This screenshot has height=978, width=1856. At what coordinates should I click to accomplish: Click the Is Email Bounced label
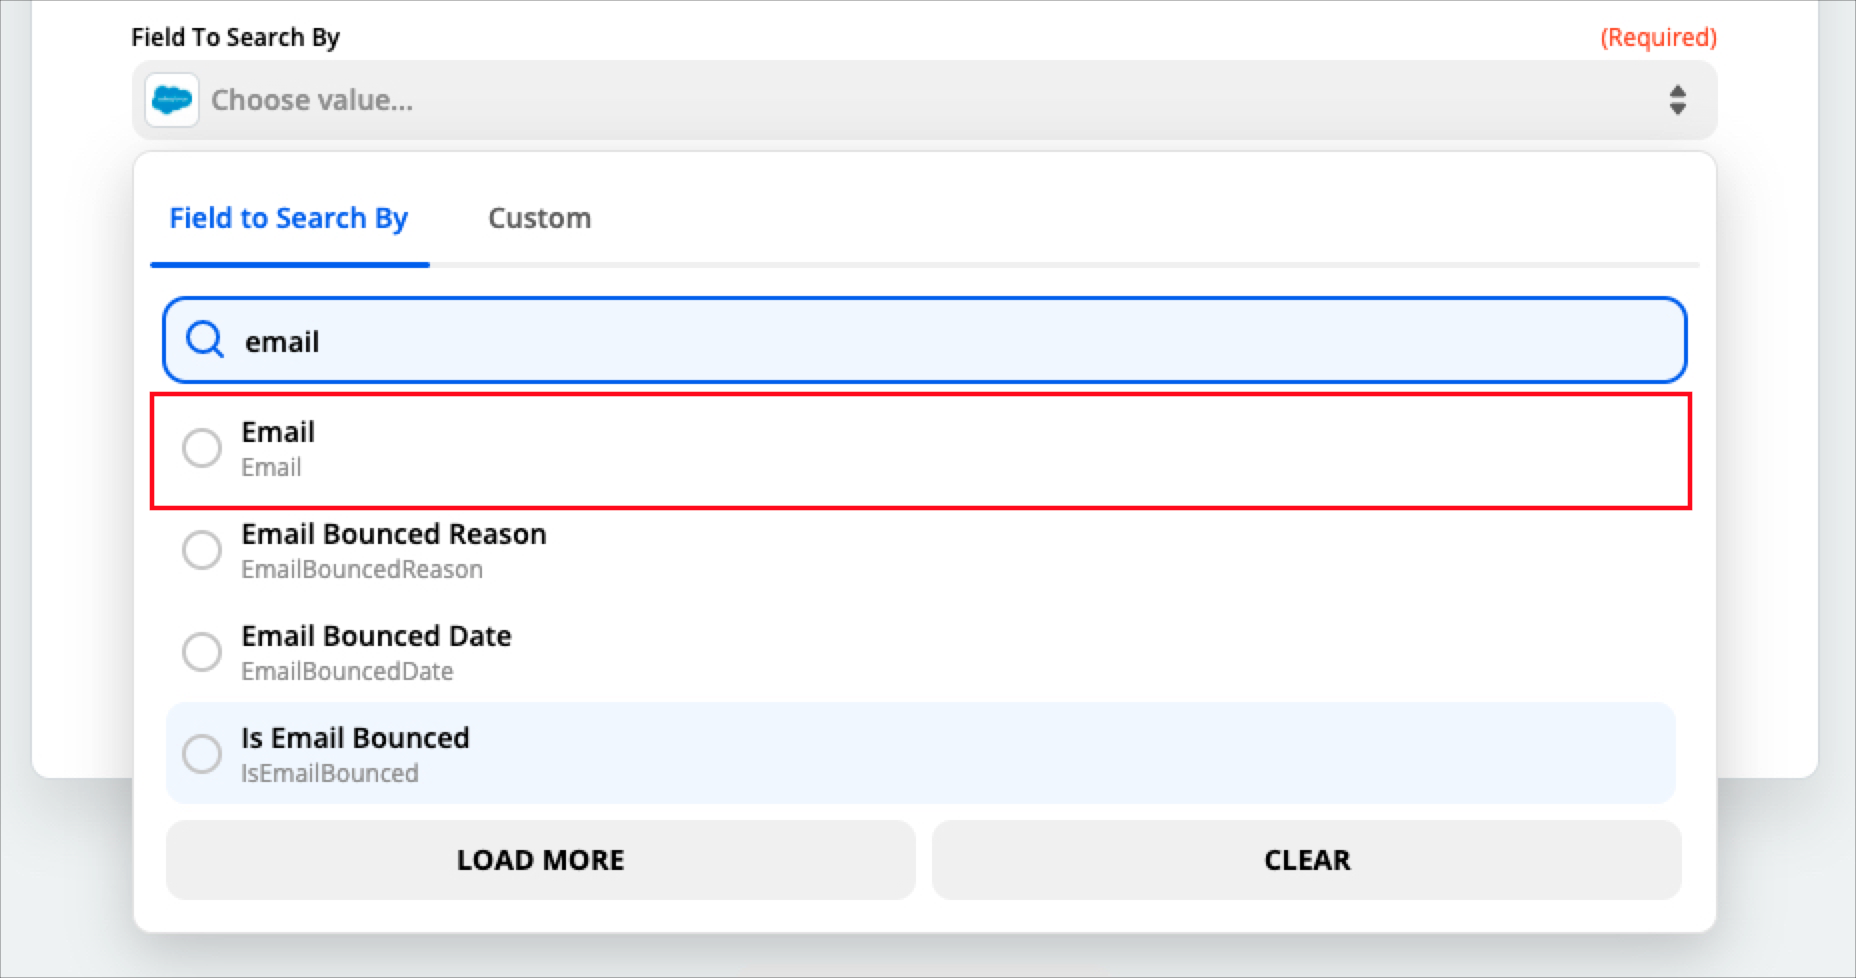355,738
